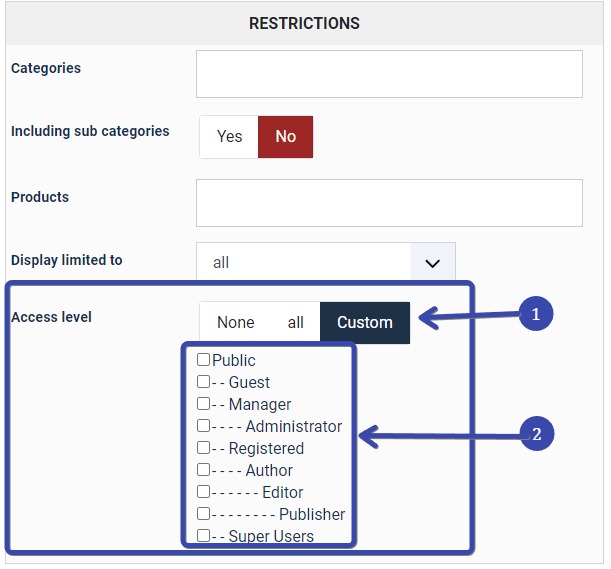Check the Manager group checkbox
The height and width of the screenshot is (569, 611).
click(x=204, y=404)
